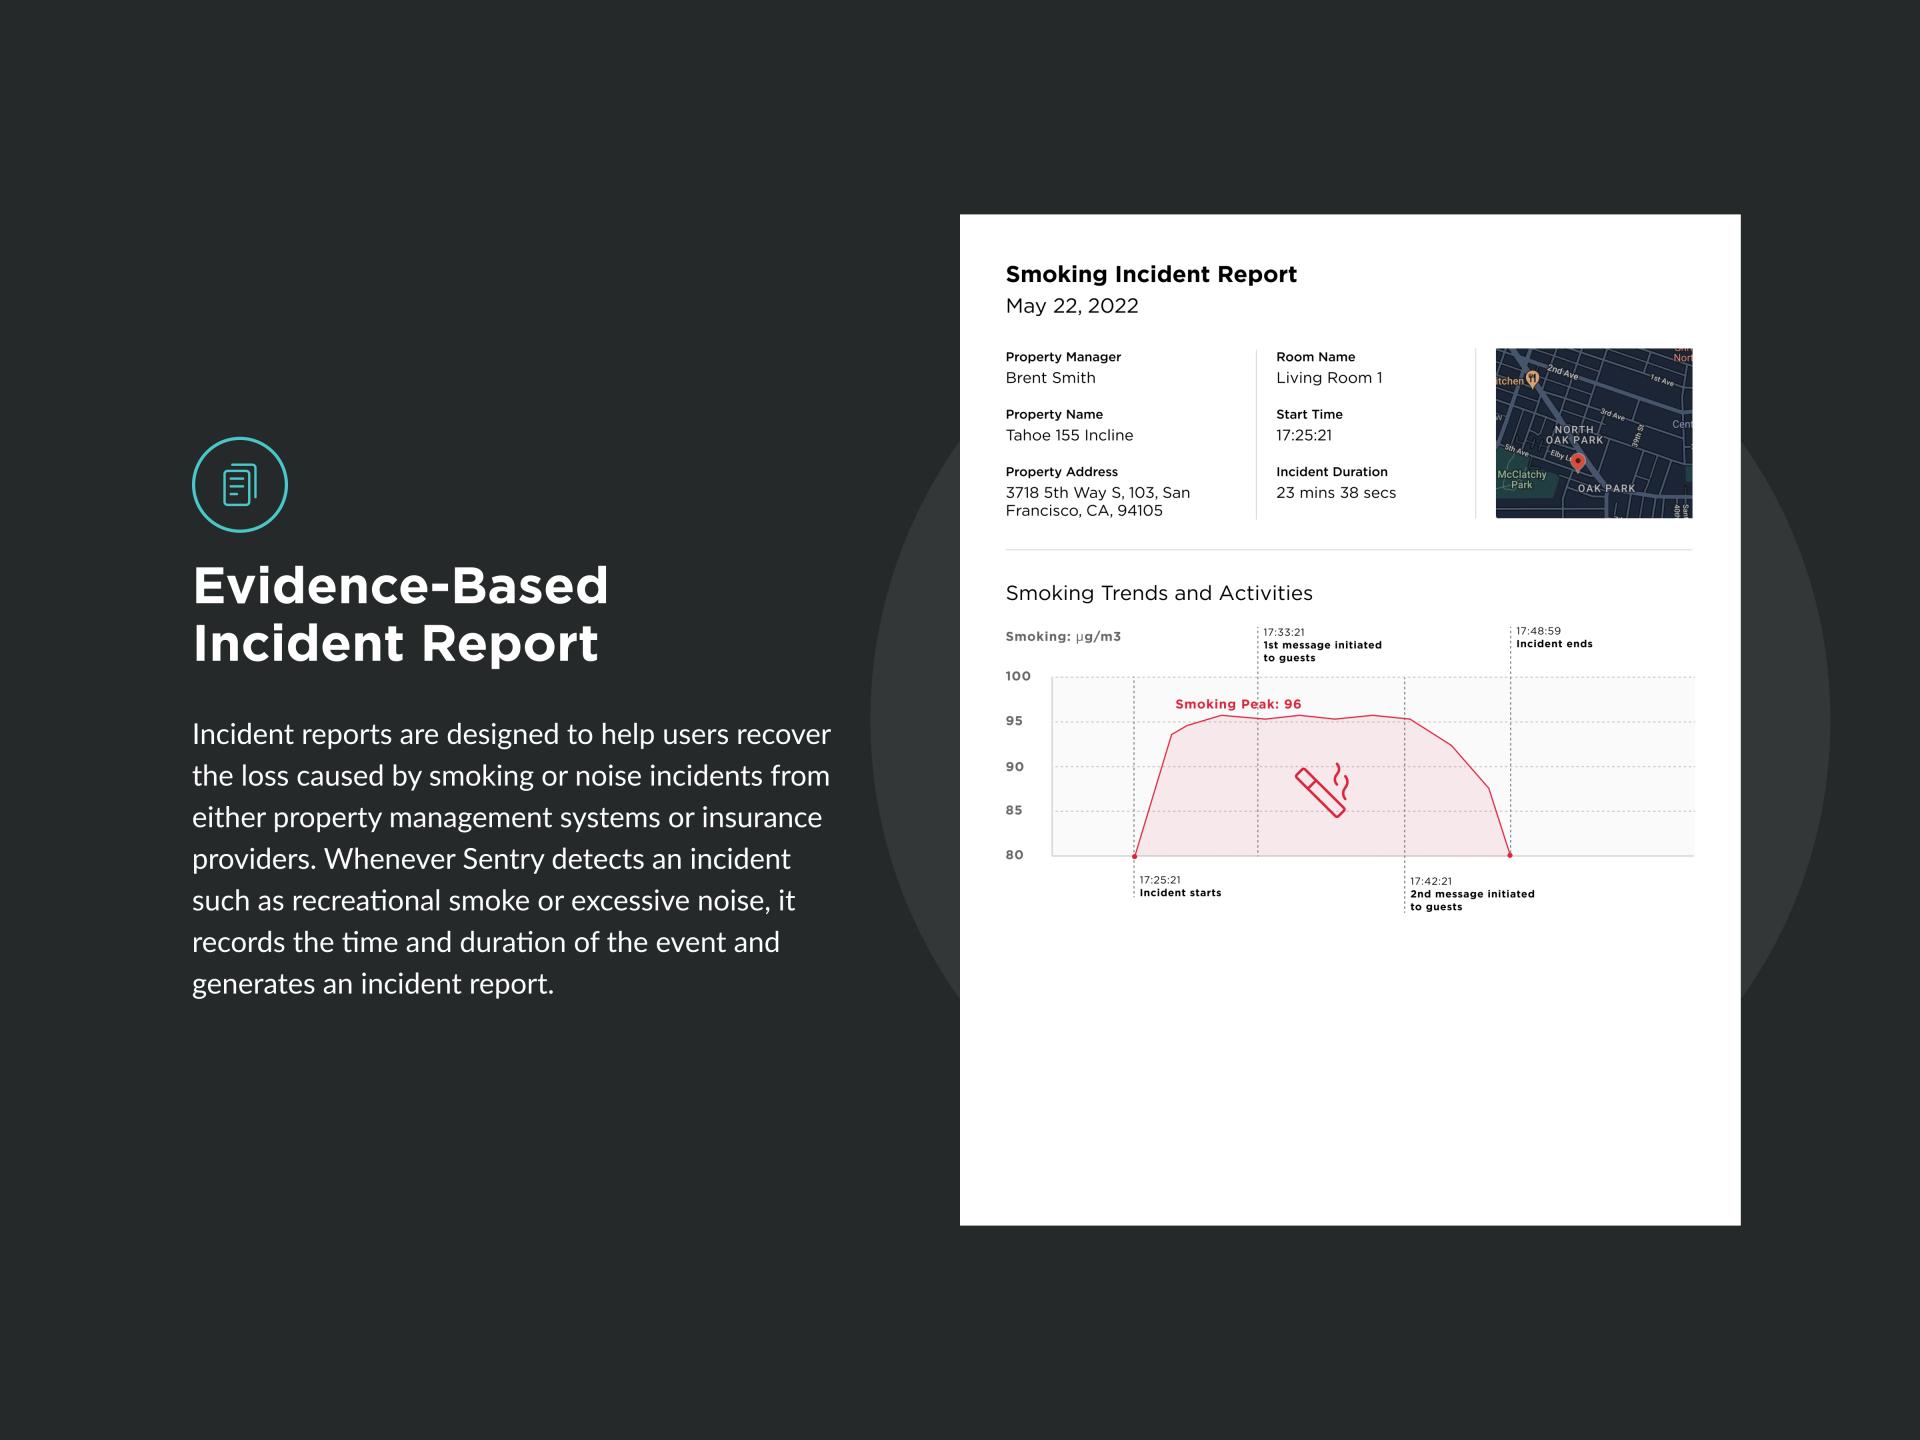The image size is (1920, 1440).
Task: Click the 'Incident ends' marker at 17:48:59
Action: [1554, 638]
